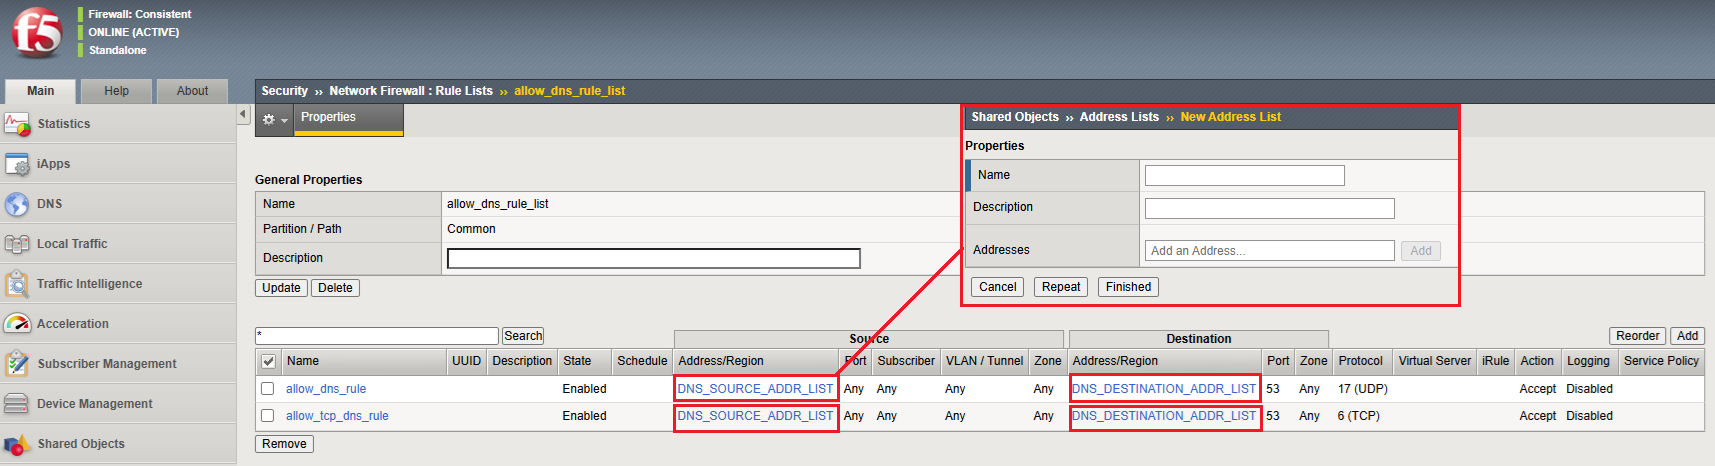Check the allow_dns_rule row checkbox
The image size is (1715, 466).
(267, 389)
